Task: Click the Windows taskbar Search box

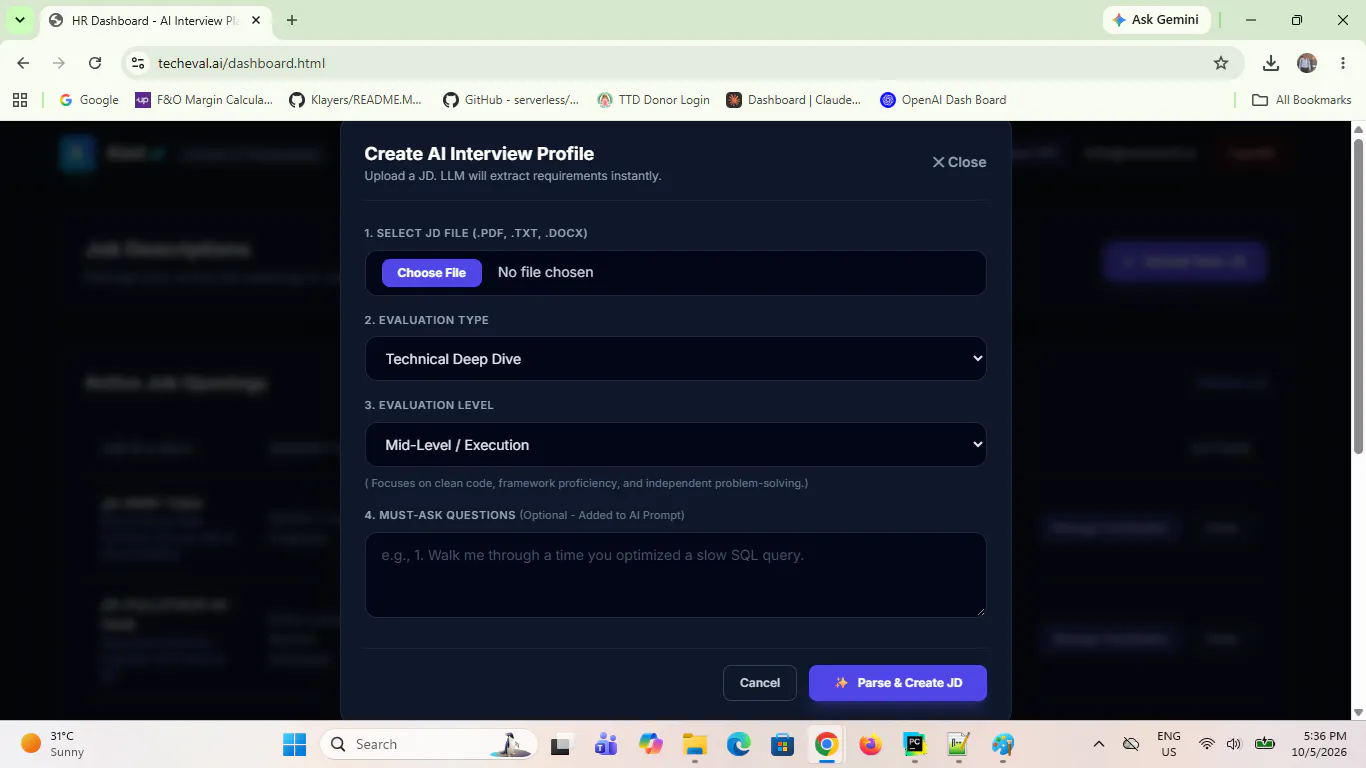Action: [429, 744]
